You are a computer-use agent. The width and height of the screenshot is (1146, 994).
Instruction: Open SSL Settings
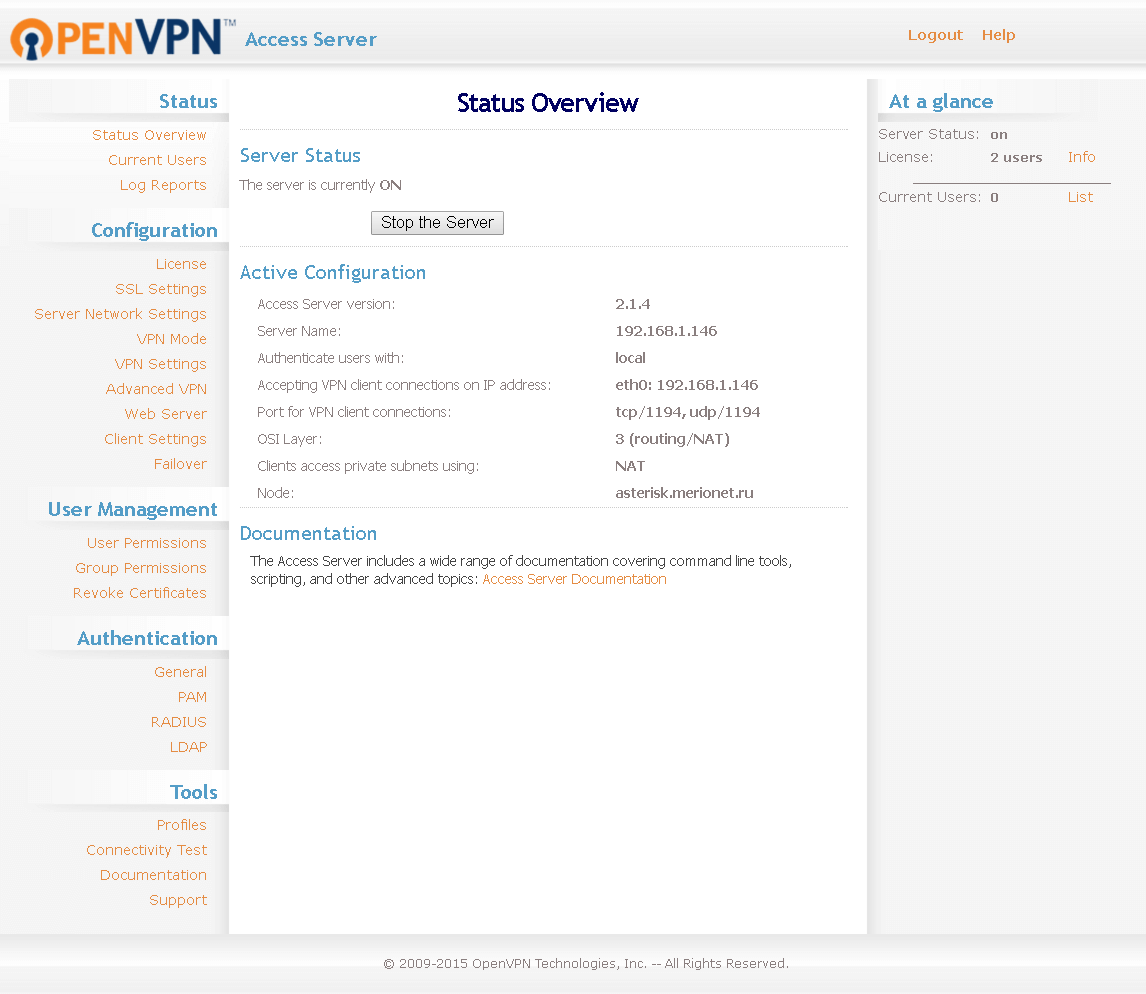161,289
